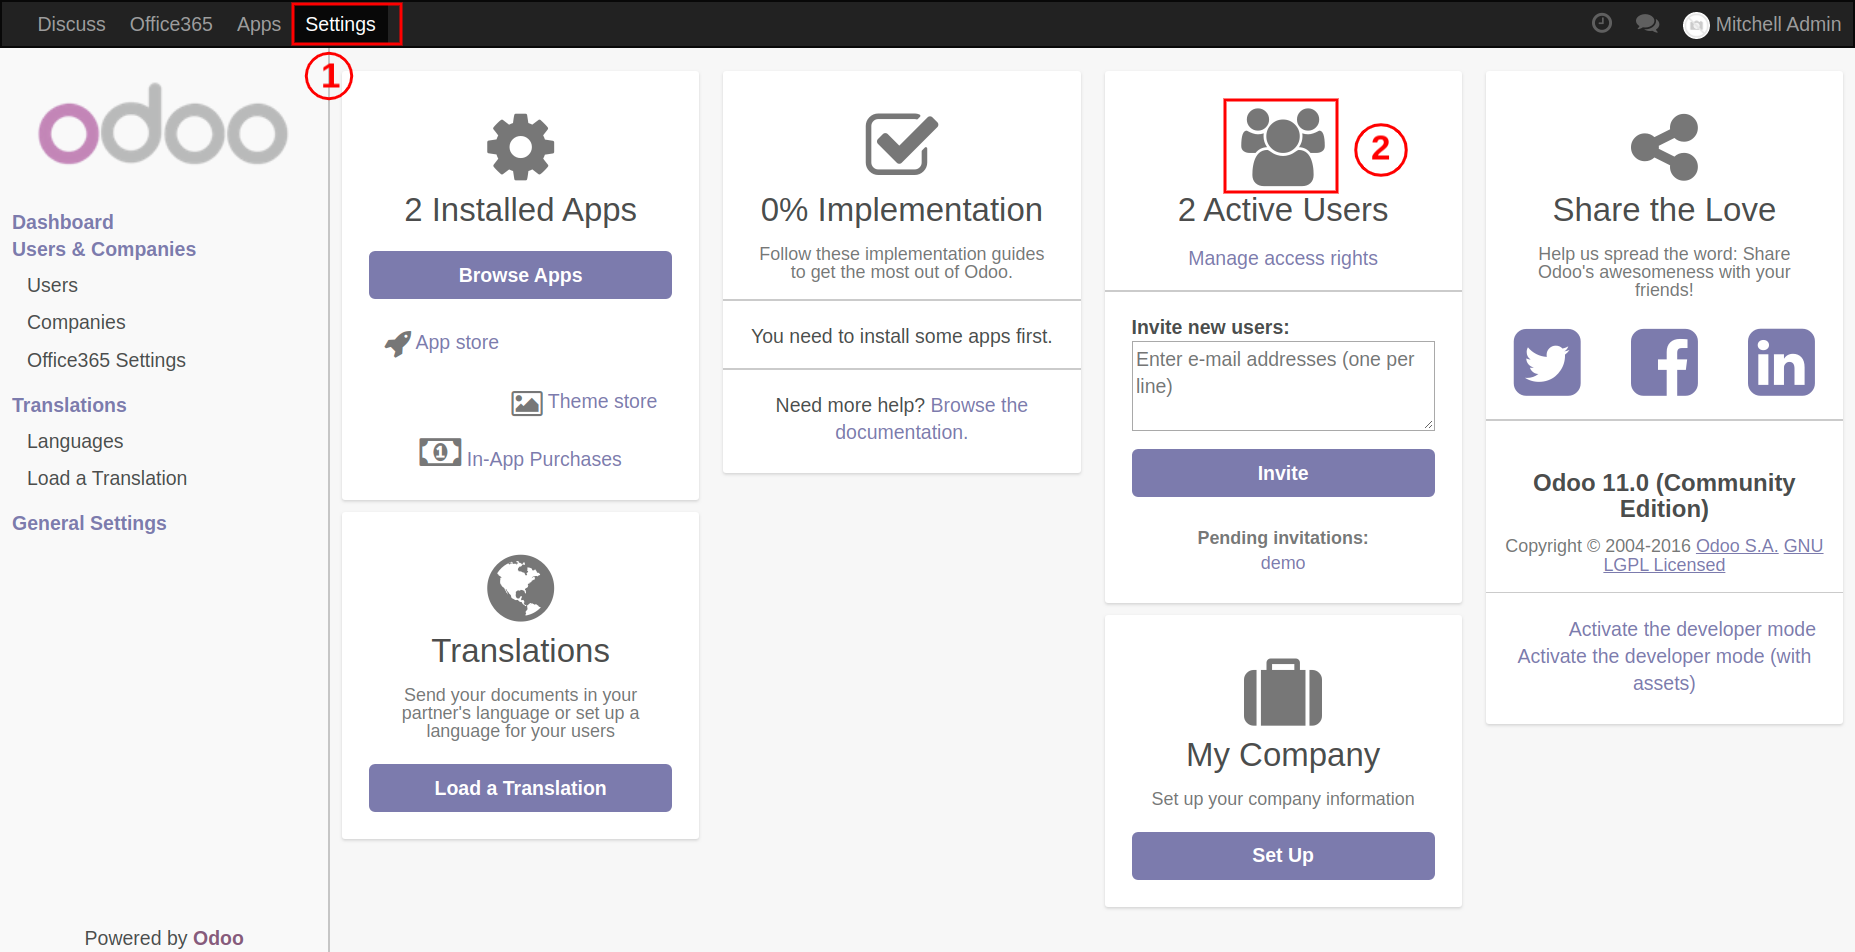Select Languages under Translations
This screenshot has height=952, width=1855.
click(x=75, y=441)
